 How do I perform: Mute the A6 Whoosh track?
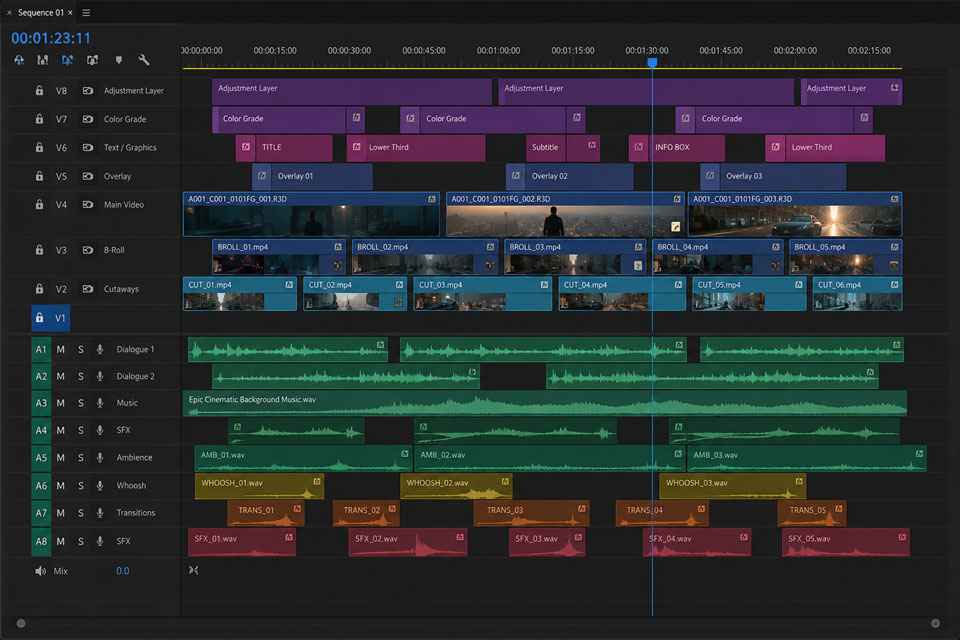[61, 486]
